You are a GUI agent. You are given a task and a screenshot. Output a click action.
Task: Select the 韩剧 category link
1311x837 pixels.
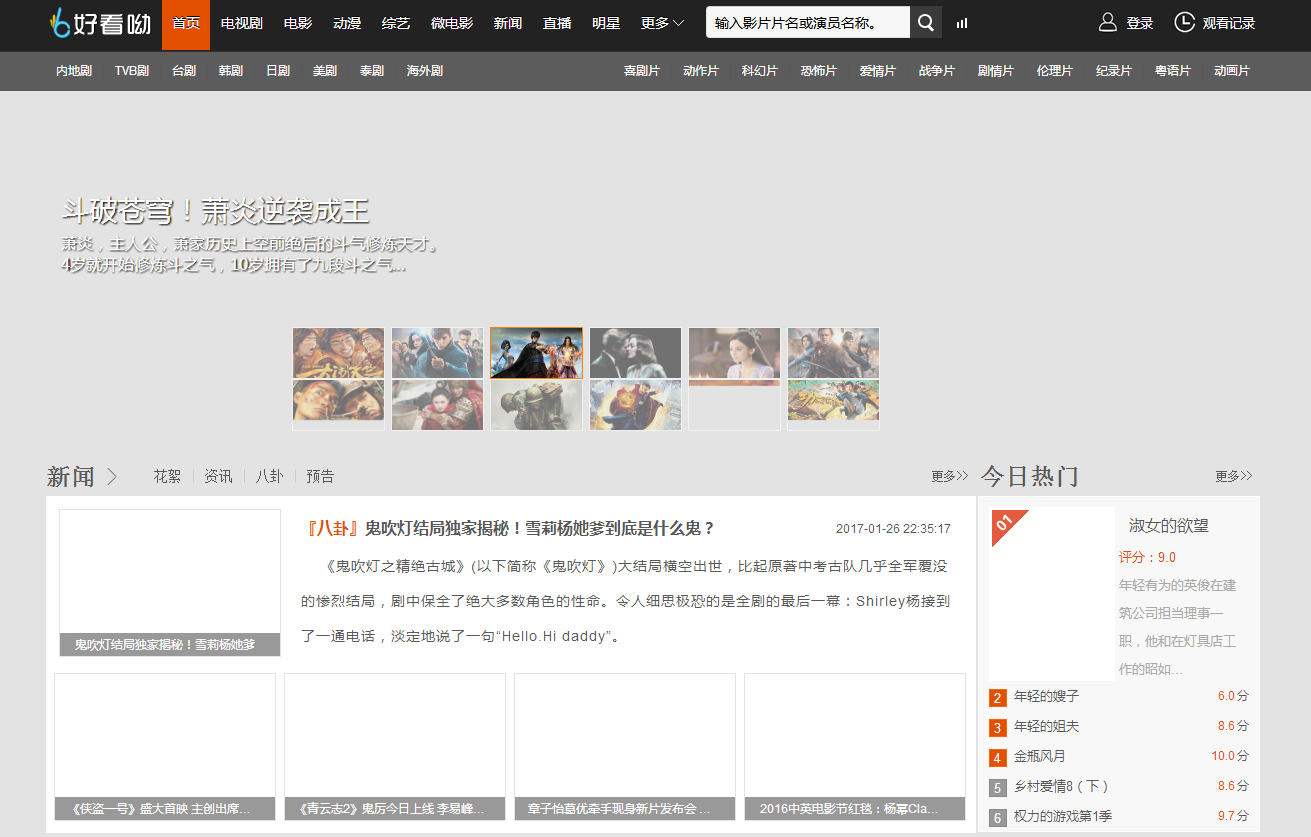[x=231, y=71]
